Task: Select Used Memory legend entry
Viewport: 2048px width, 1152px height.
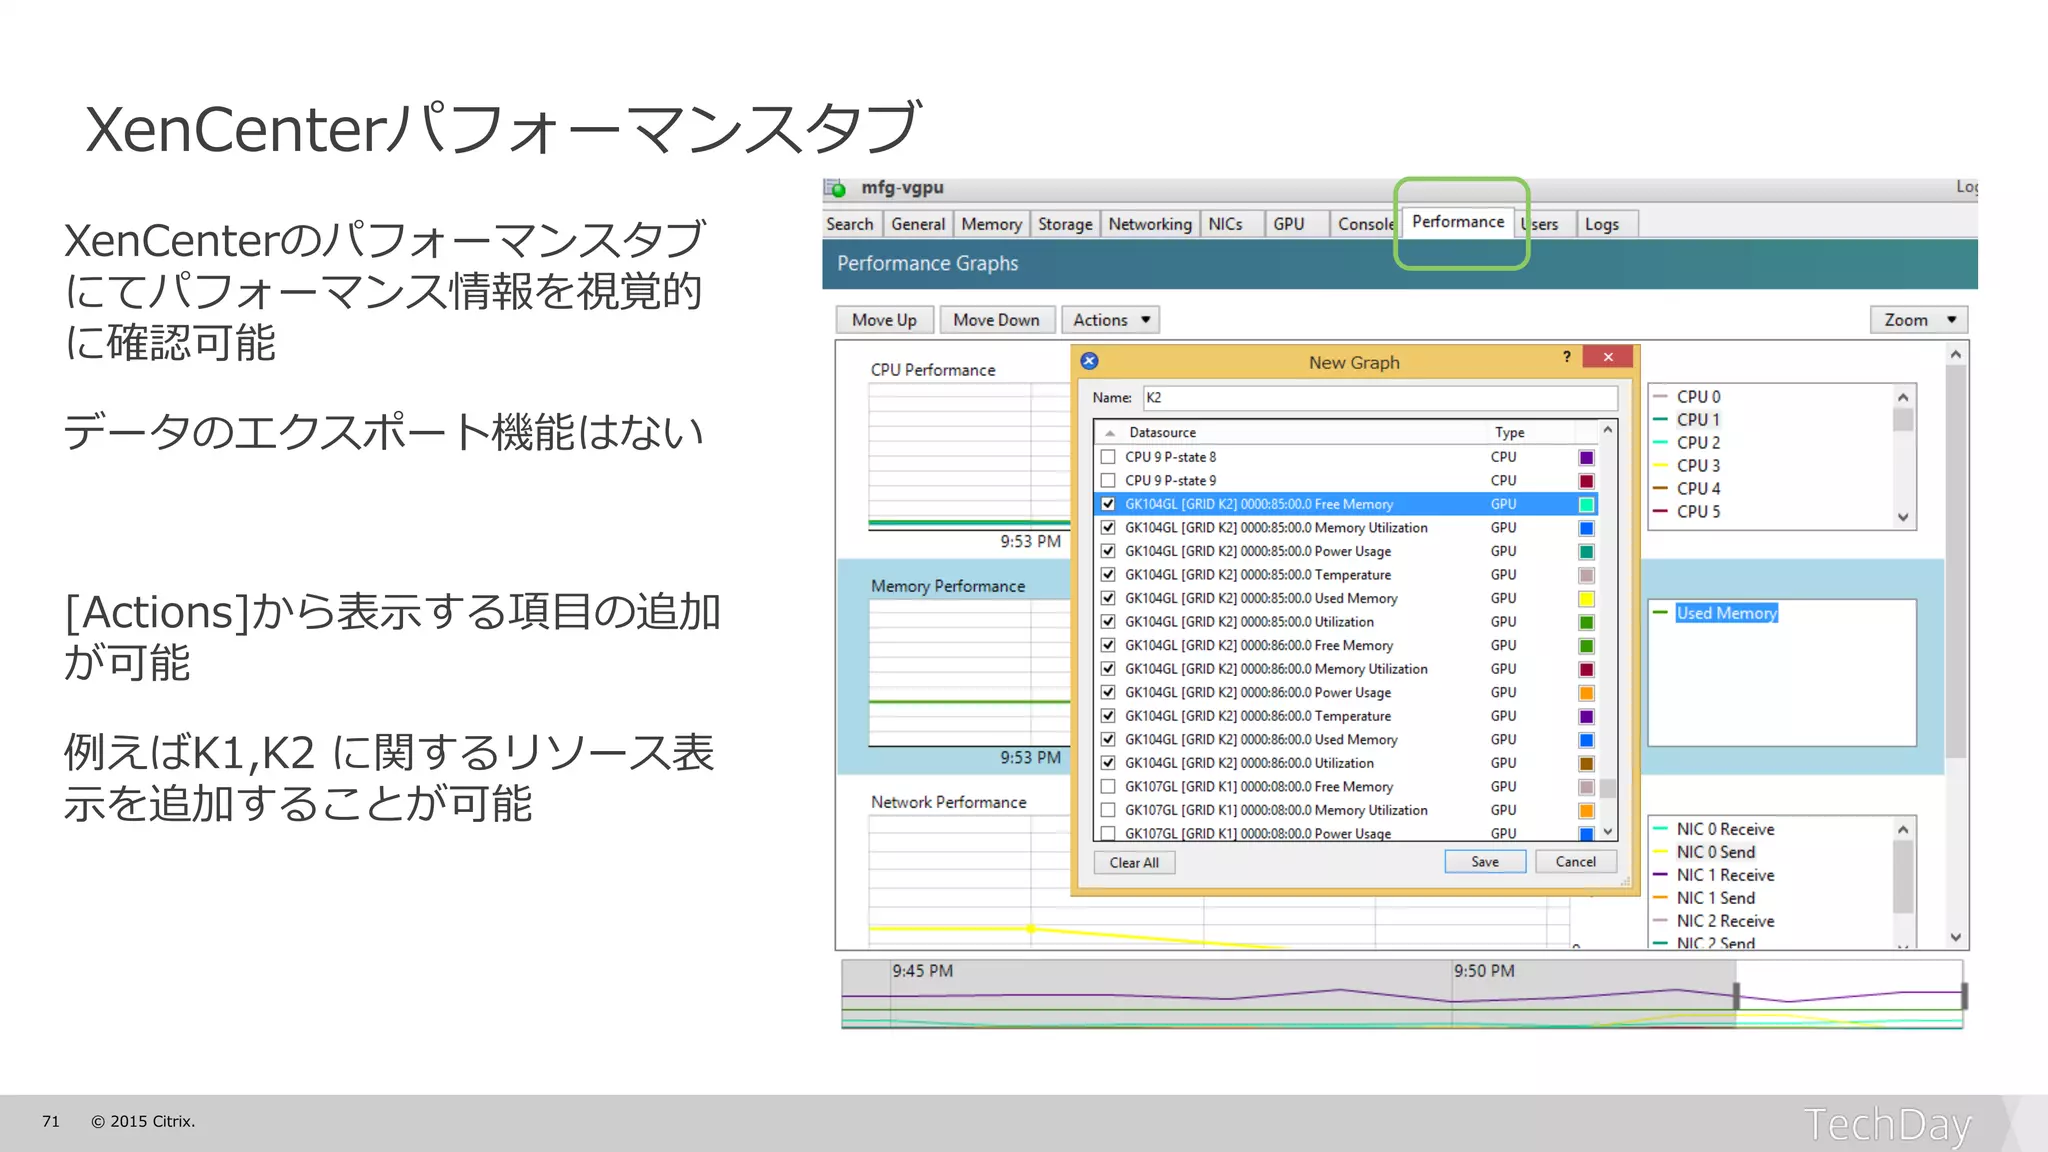Action: point(1727,613)
